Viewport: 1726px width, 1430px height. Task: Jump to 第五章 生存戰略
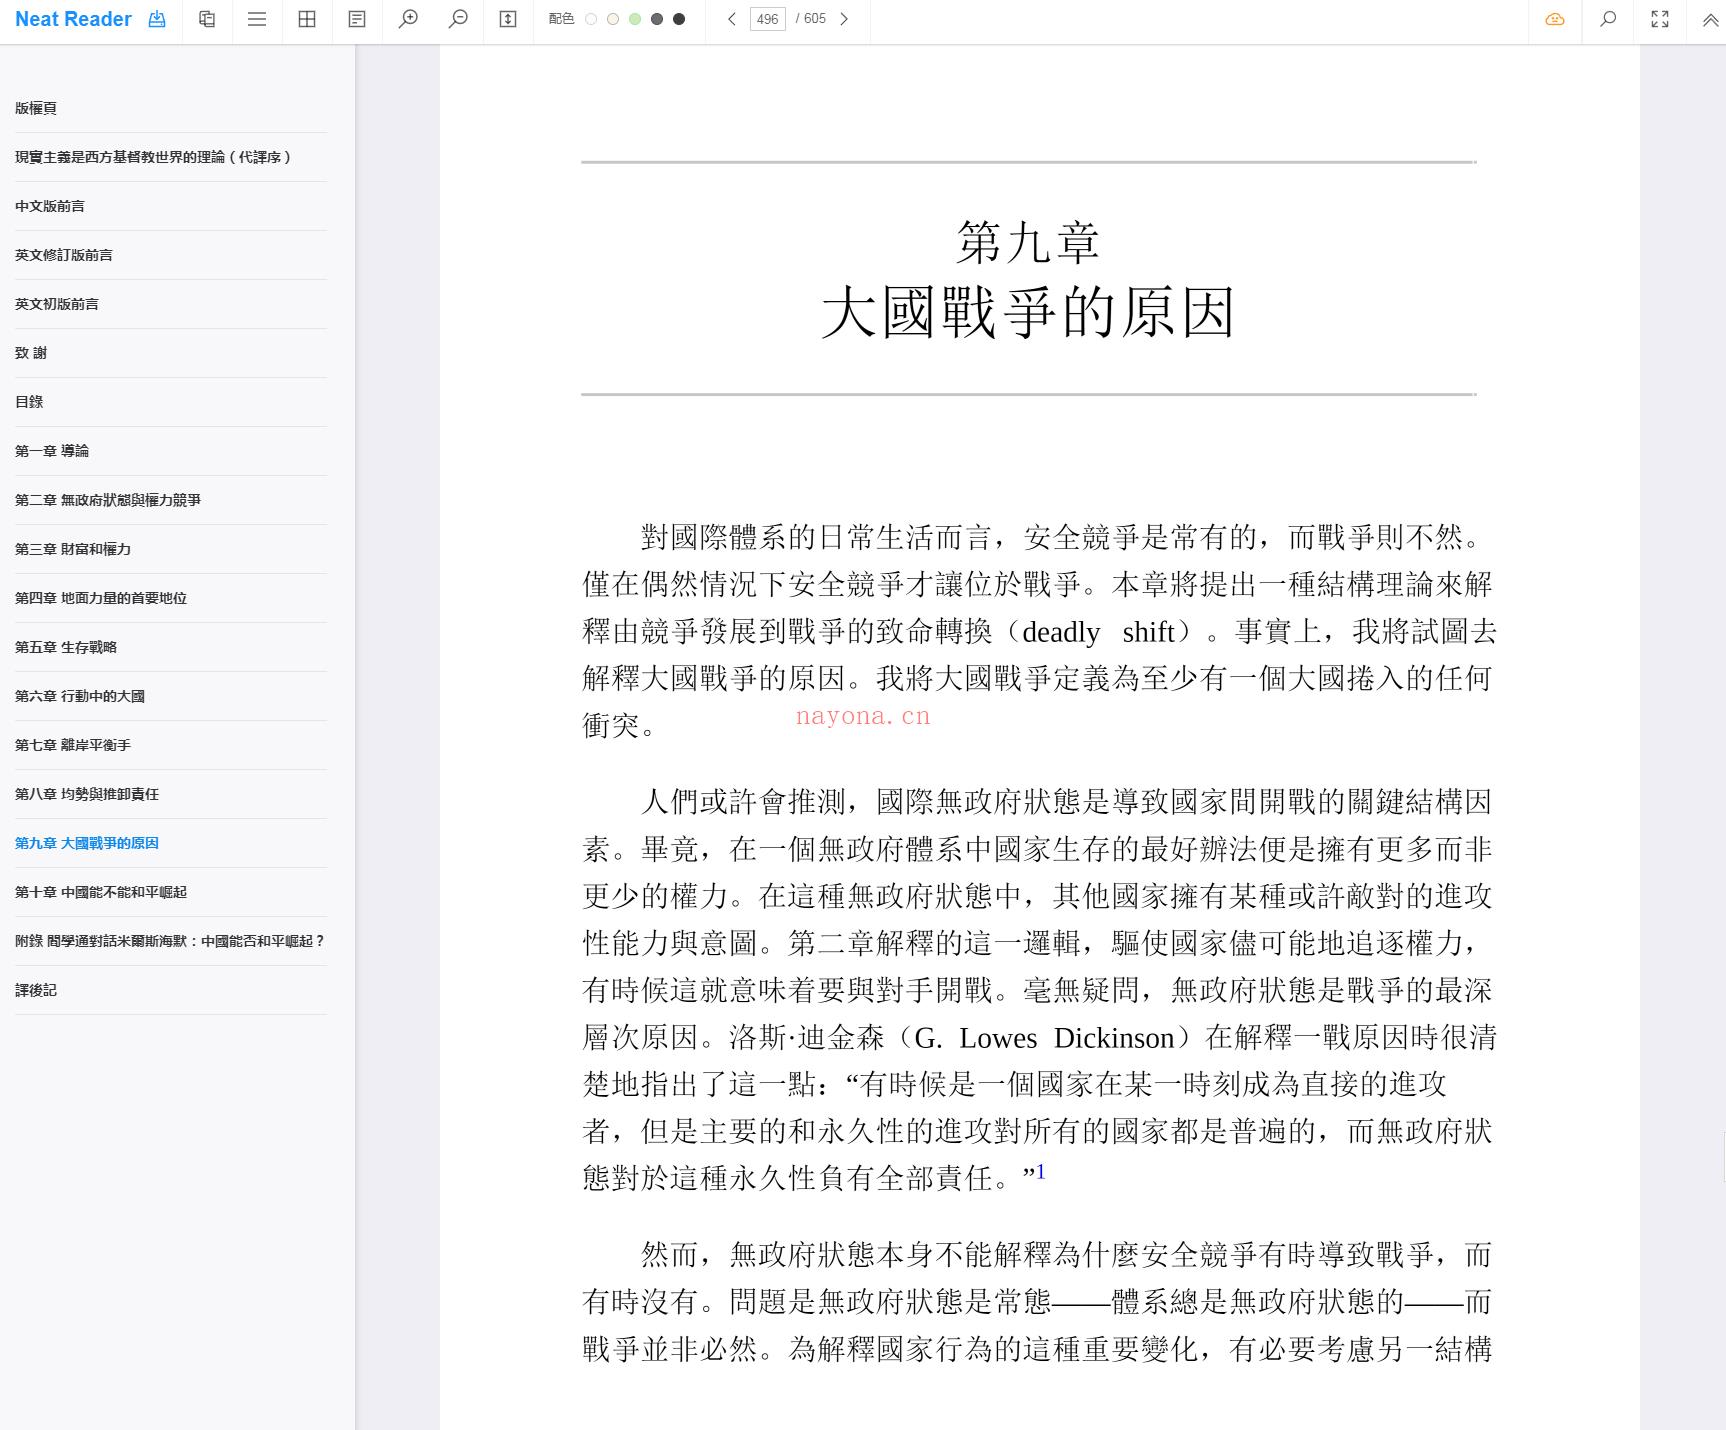(66, 647)
